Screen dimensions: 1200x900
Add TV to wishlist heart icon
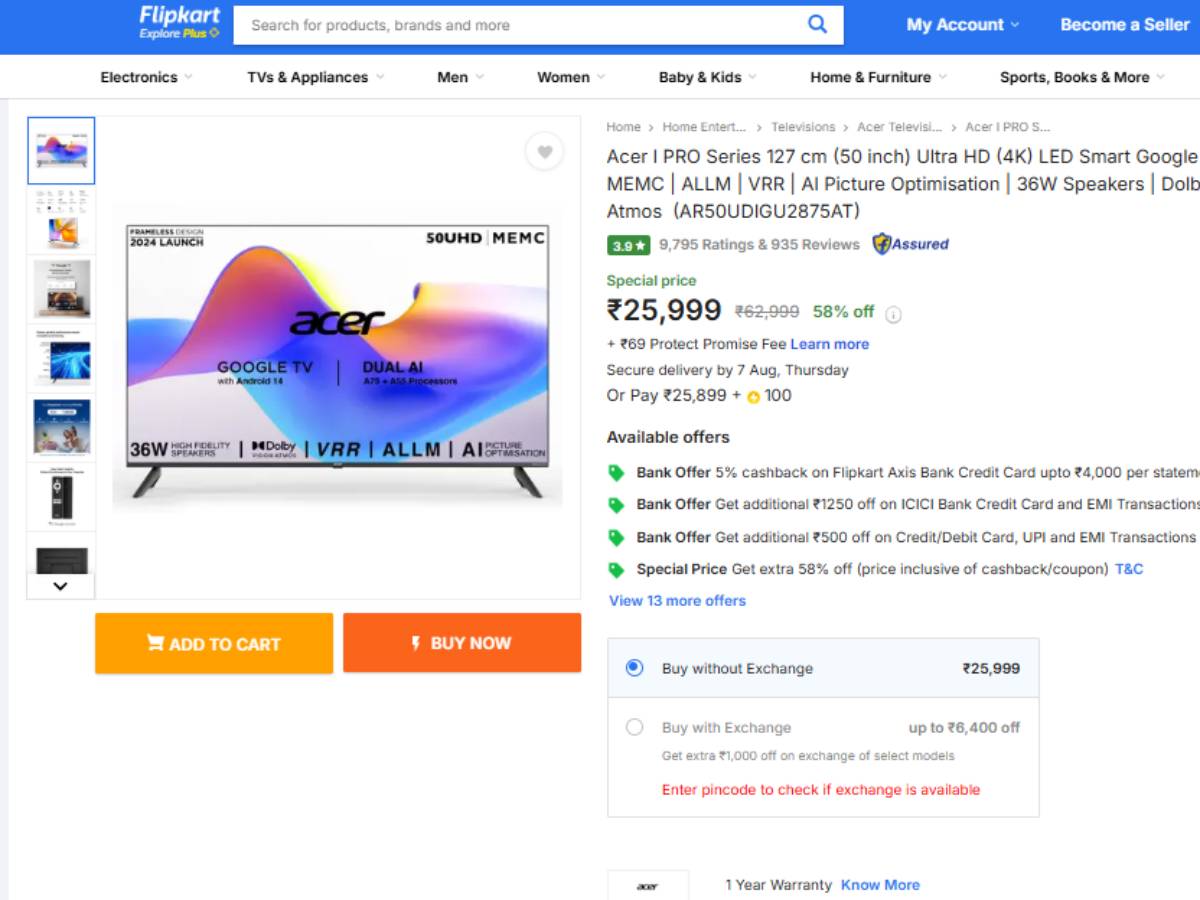point(544,152)
